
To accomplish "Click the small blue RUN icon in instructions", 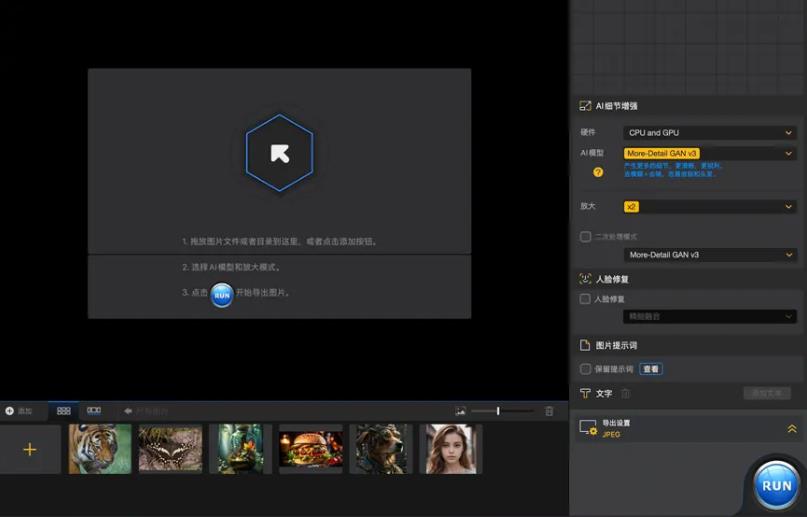I will click(x=222, y=295).
